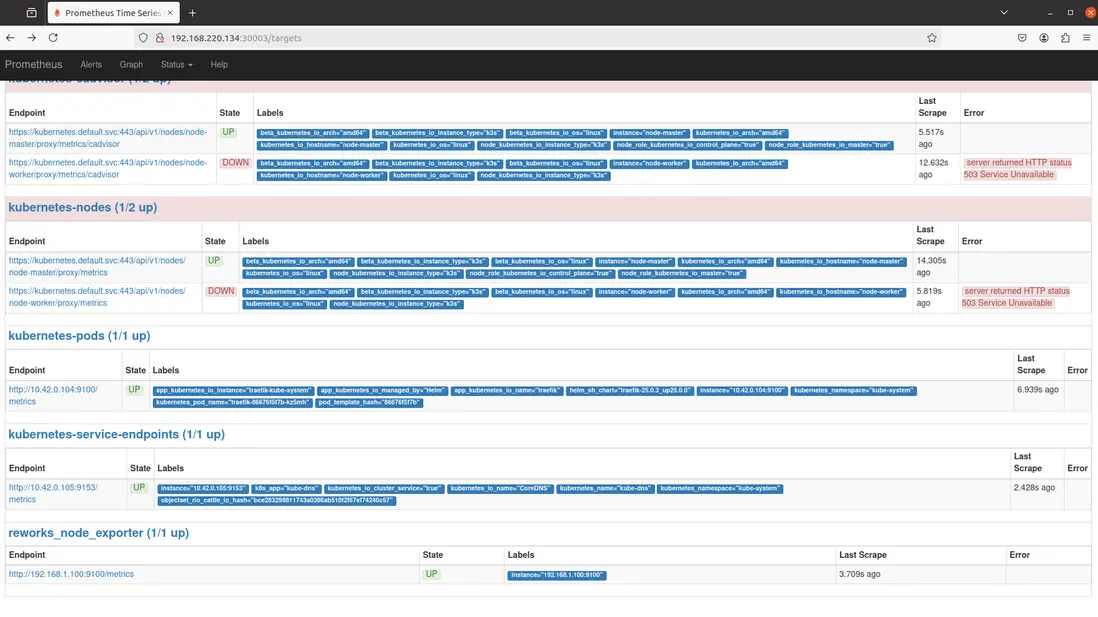Reload the Prometheus targets page
This screenshot has width=1098, height=617.
tap(53, 38)
